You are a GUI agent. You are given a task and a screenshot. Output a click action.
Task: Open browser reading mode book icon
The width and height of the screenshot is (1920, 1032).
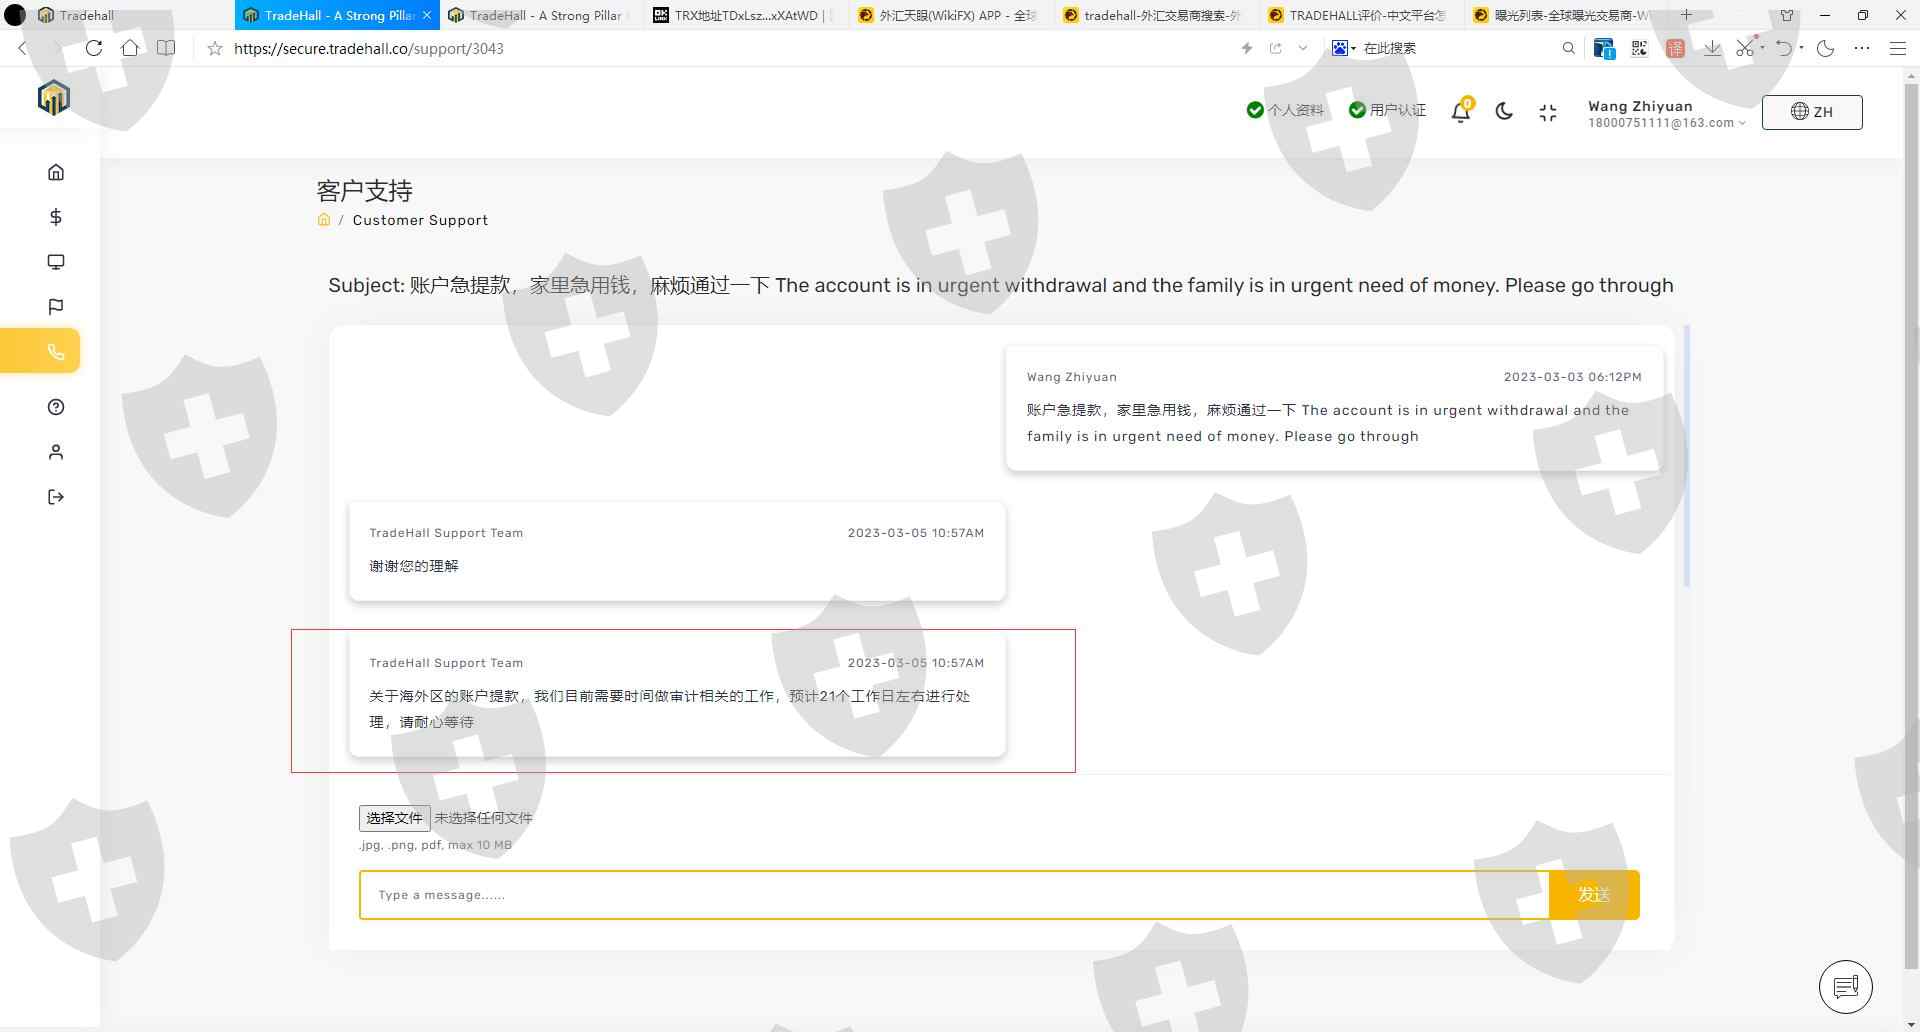pyautogui.click(x=166, y=48)
